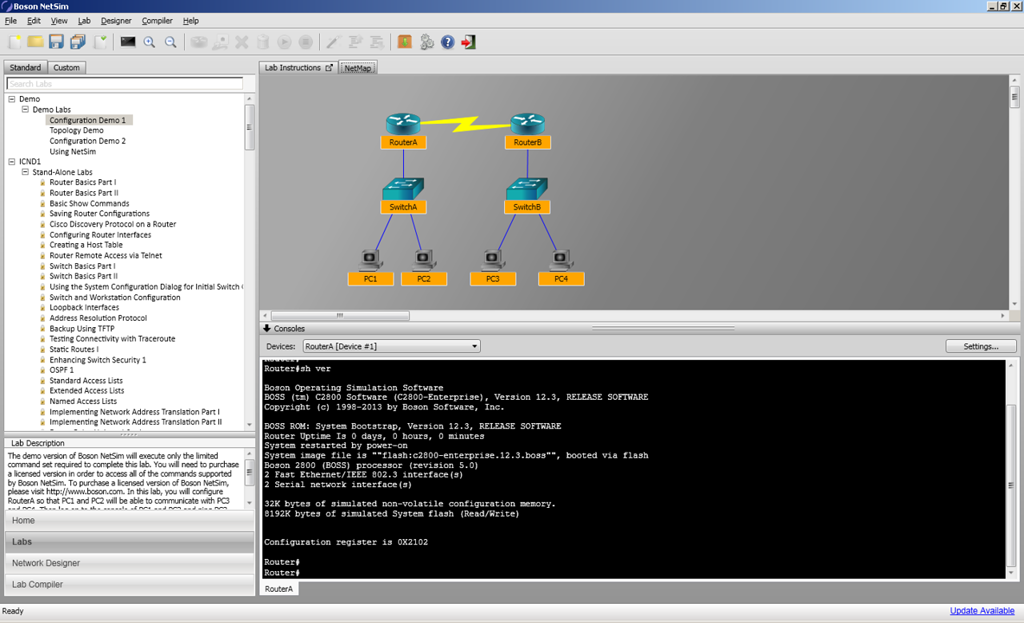Click the greyed-out add router device icon
1024x623 pixels.
pos(199,42)
